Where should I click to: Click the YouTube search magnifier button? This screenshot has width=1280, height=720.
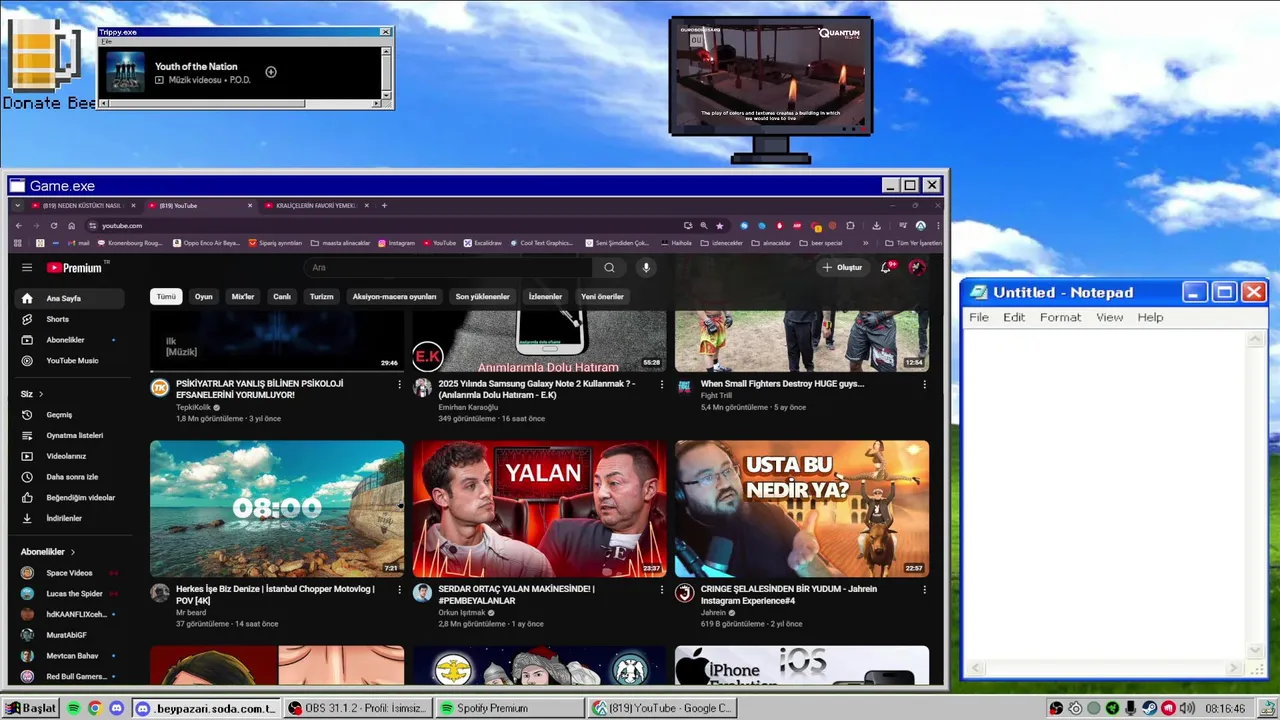pyautogui.click(x=609, y=268)
